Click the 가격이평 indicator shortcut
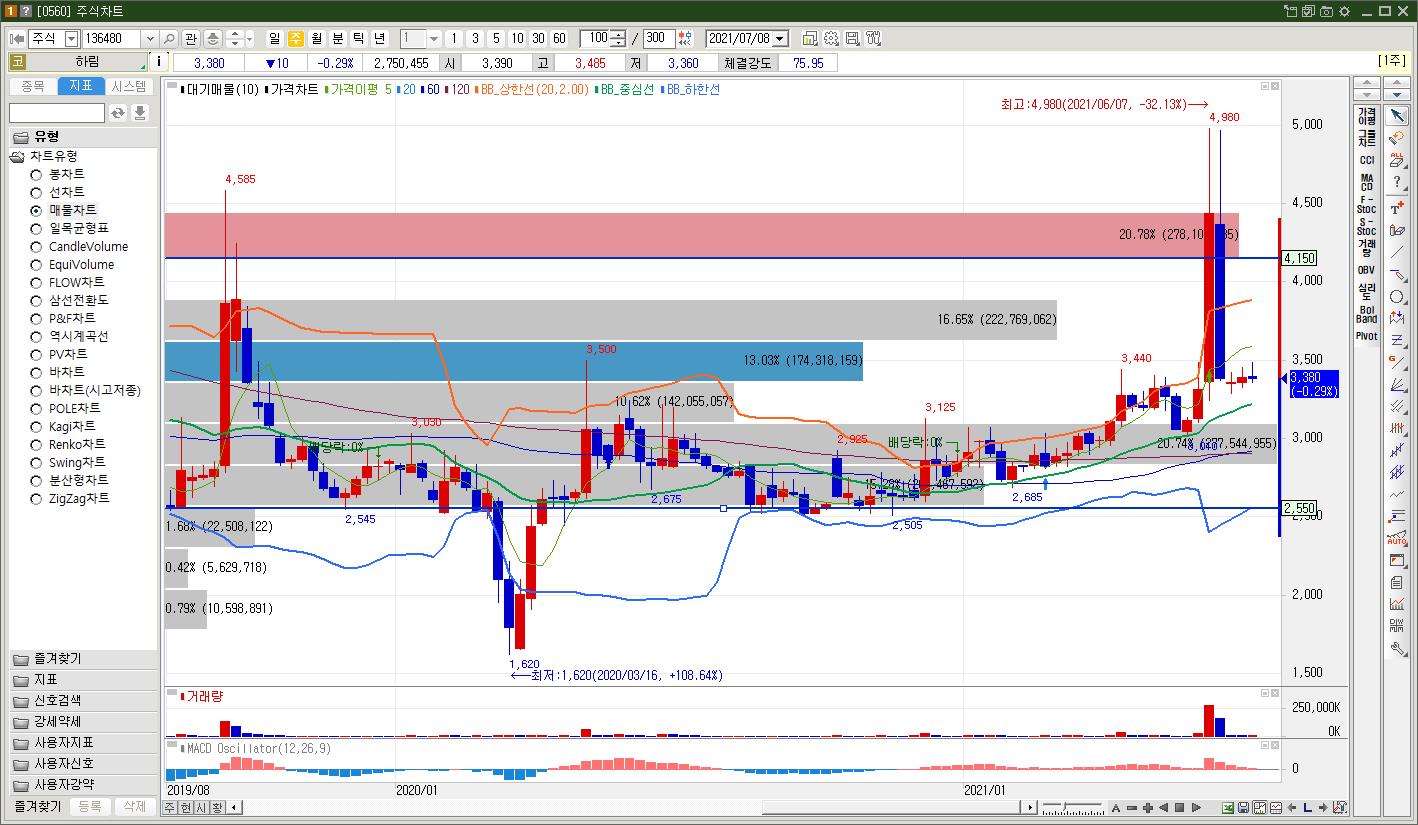The height and width of the screenshot is (825, 1418). coord(1366,117)
